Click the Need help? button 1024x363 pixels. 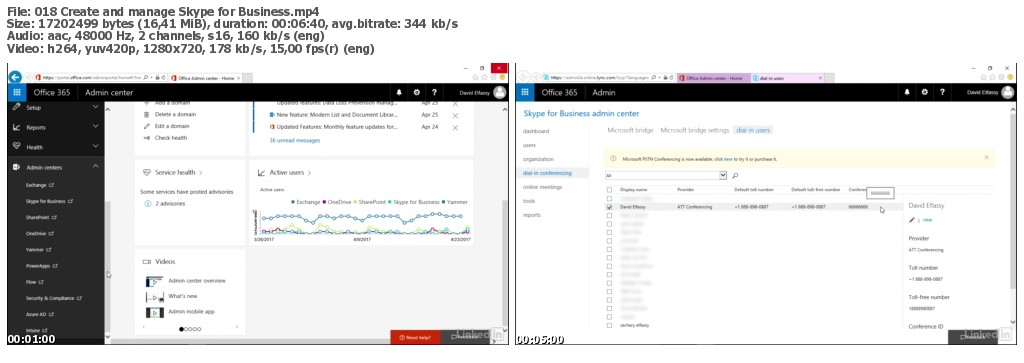[414, 337]
